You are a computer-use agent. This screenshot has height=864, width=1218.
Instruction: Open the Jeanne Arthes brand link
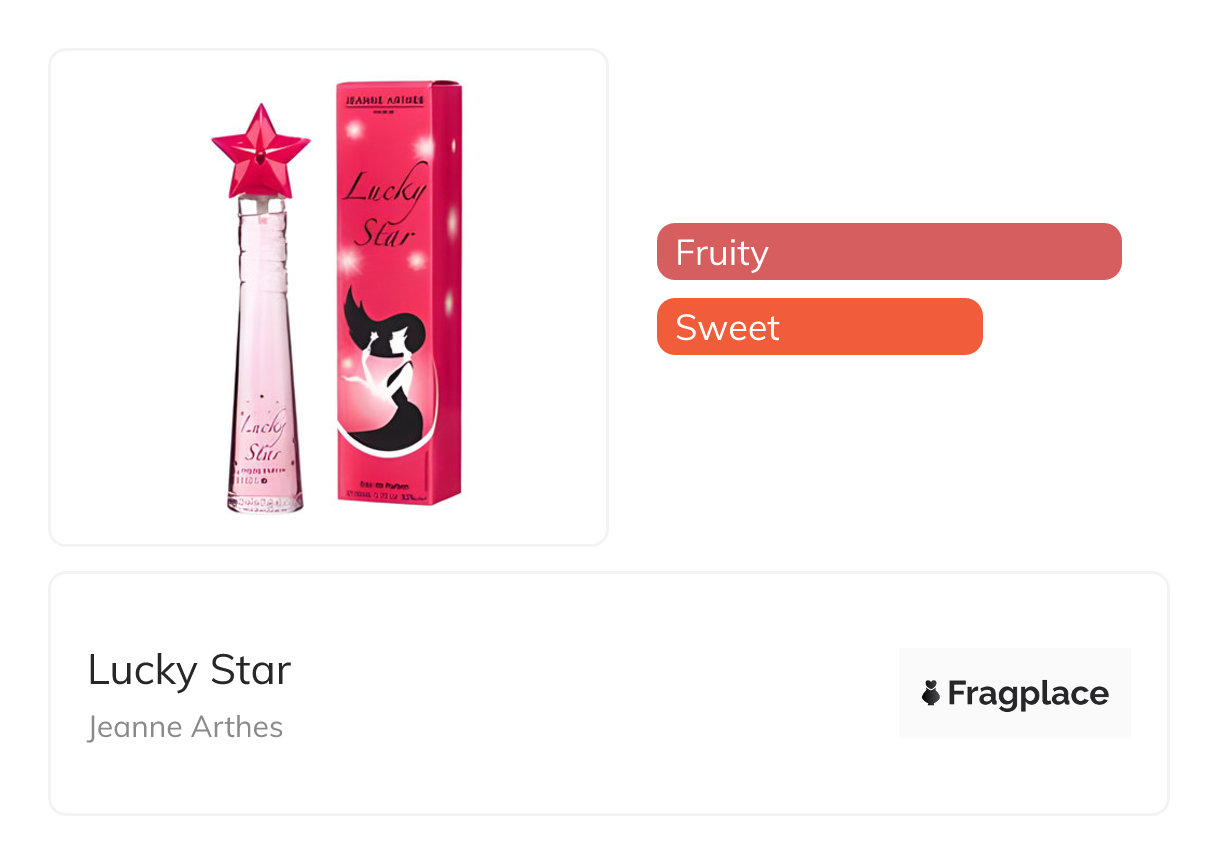(x=185, y=727)
